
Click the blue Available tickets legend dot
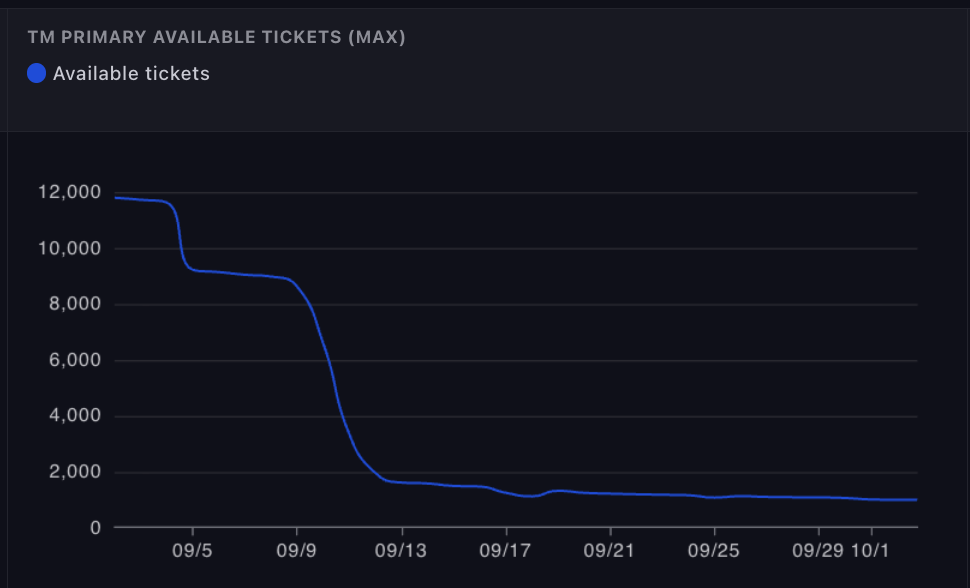pyautogui.click(x=36, y=73)
